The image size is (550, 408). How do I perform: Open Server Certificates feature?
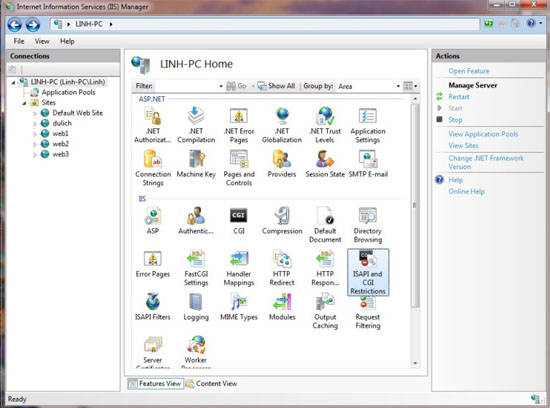[153, 352]
